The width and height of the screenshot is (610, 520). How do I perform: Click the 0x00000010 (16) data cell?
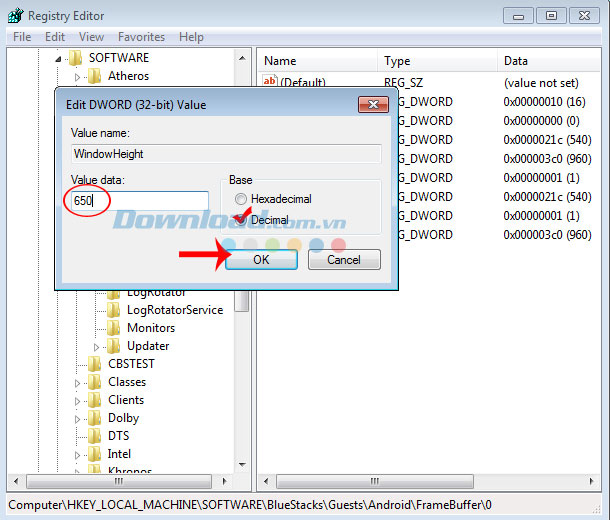tap(544, 102)
